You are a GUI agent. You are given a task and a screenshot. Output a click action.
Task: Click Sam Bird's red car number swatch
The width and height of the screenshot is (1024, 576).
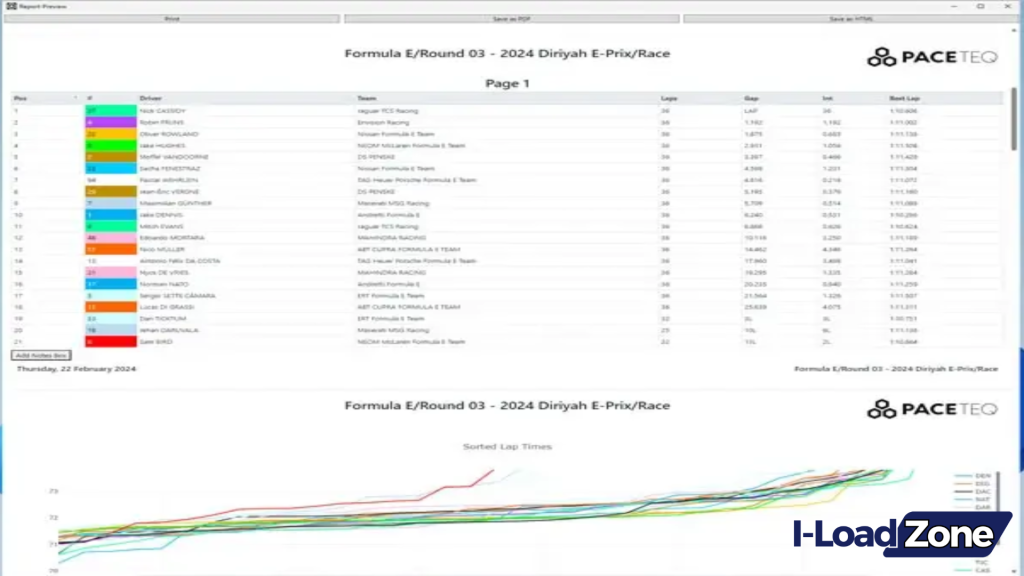tap(110, 341)
